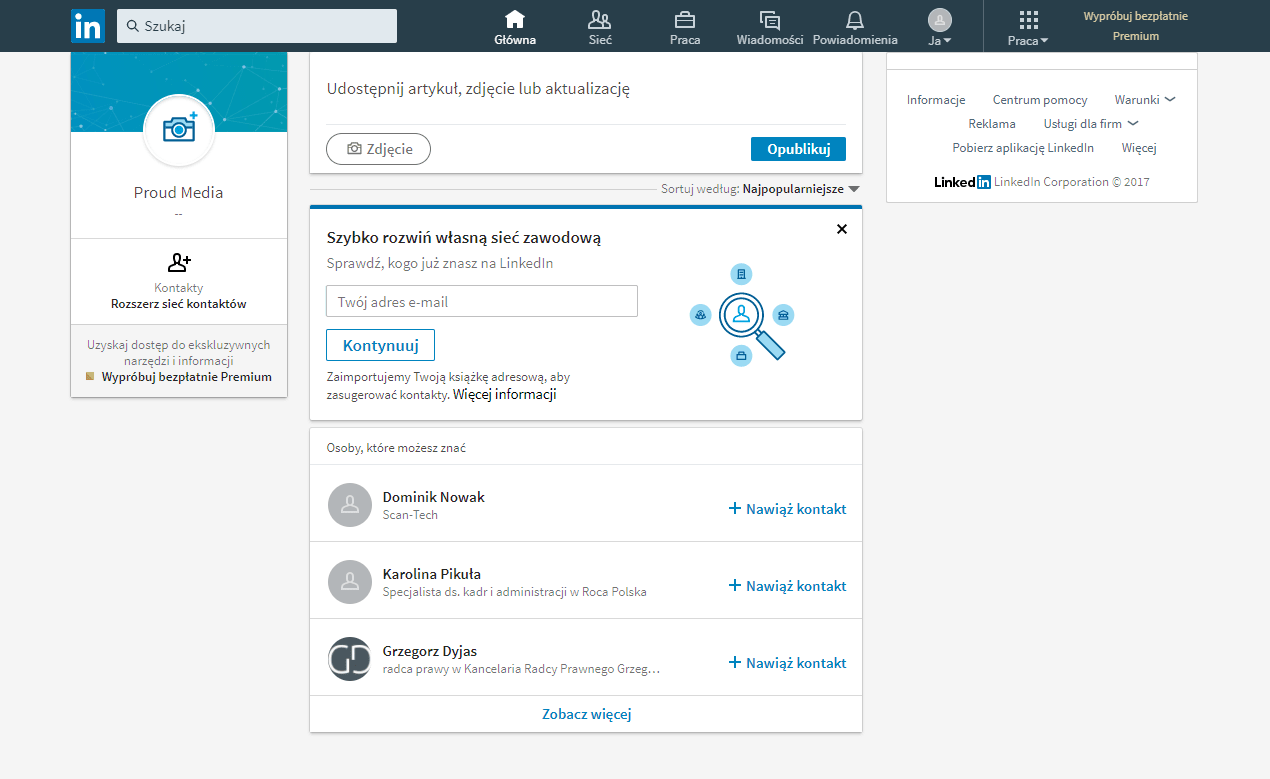Open the Sieć network icon
The width and height of the screenshot is (1270, 779).
(x=600, y=20)
